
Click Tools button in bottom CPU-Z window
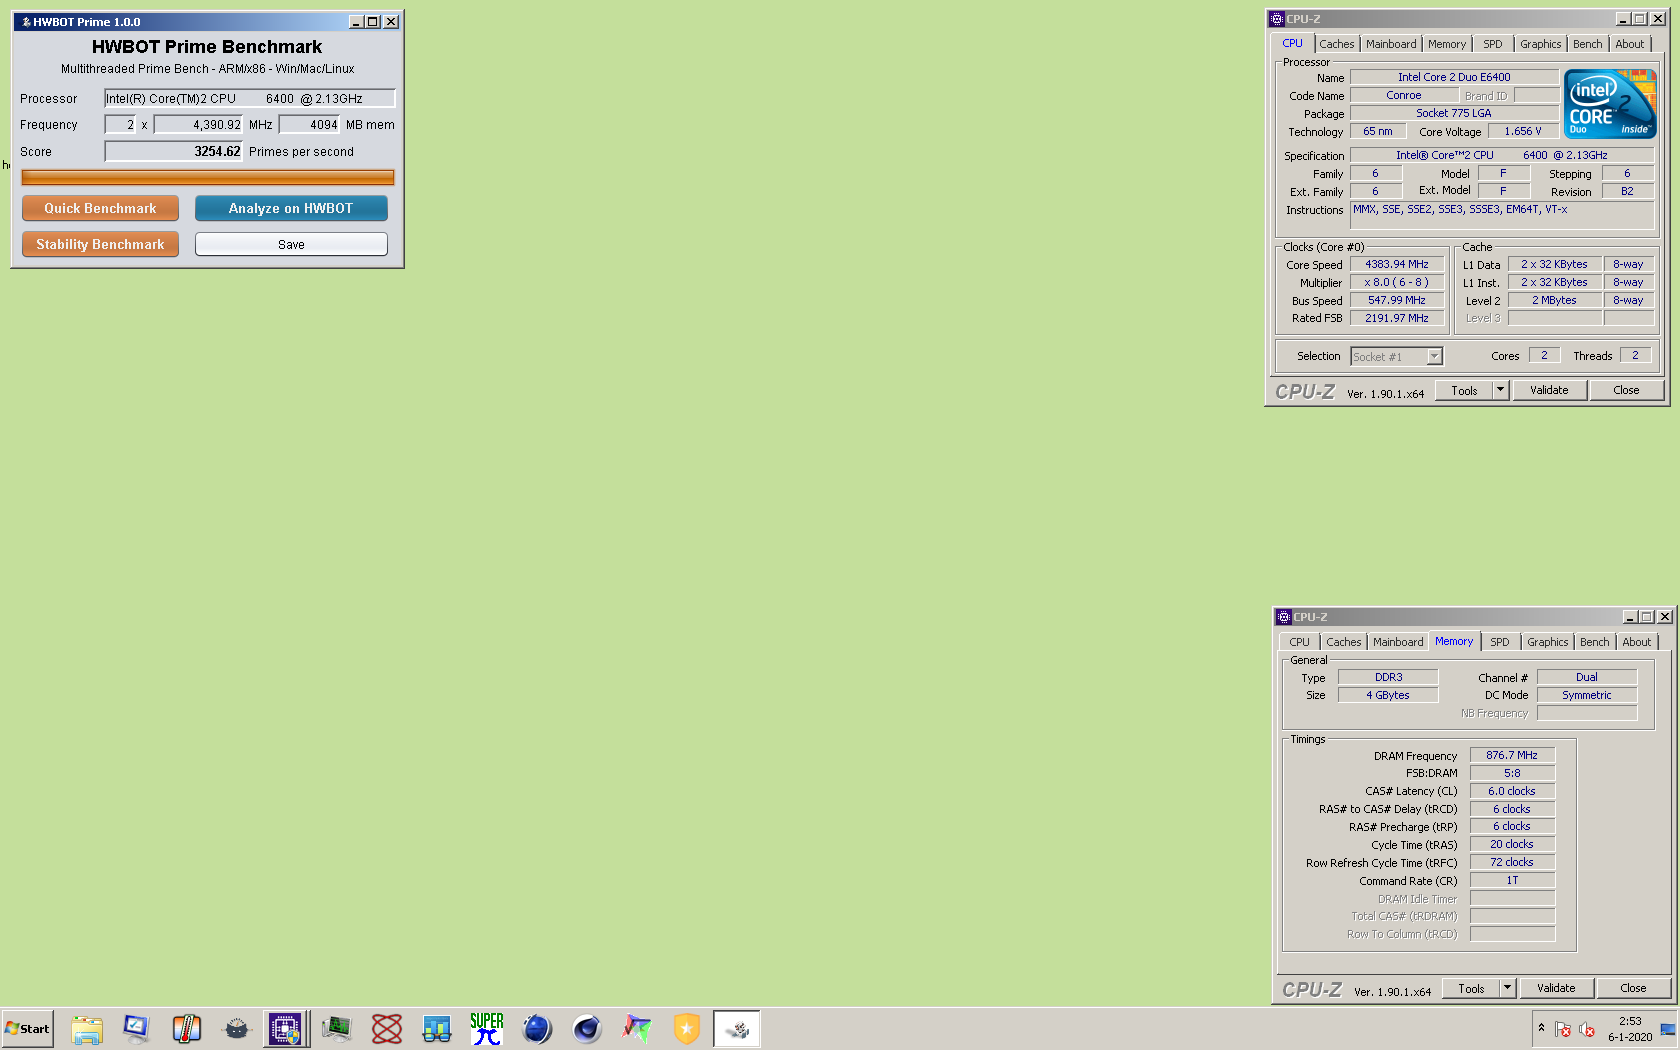click(1471, 988)
